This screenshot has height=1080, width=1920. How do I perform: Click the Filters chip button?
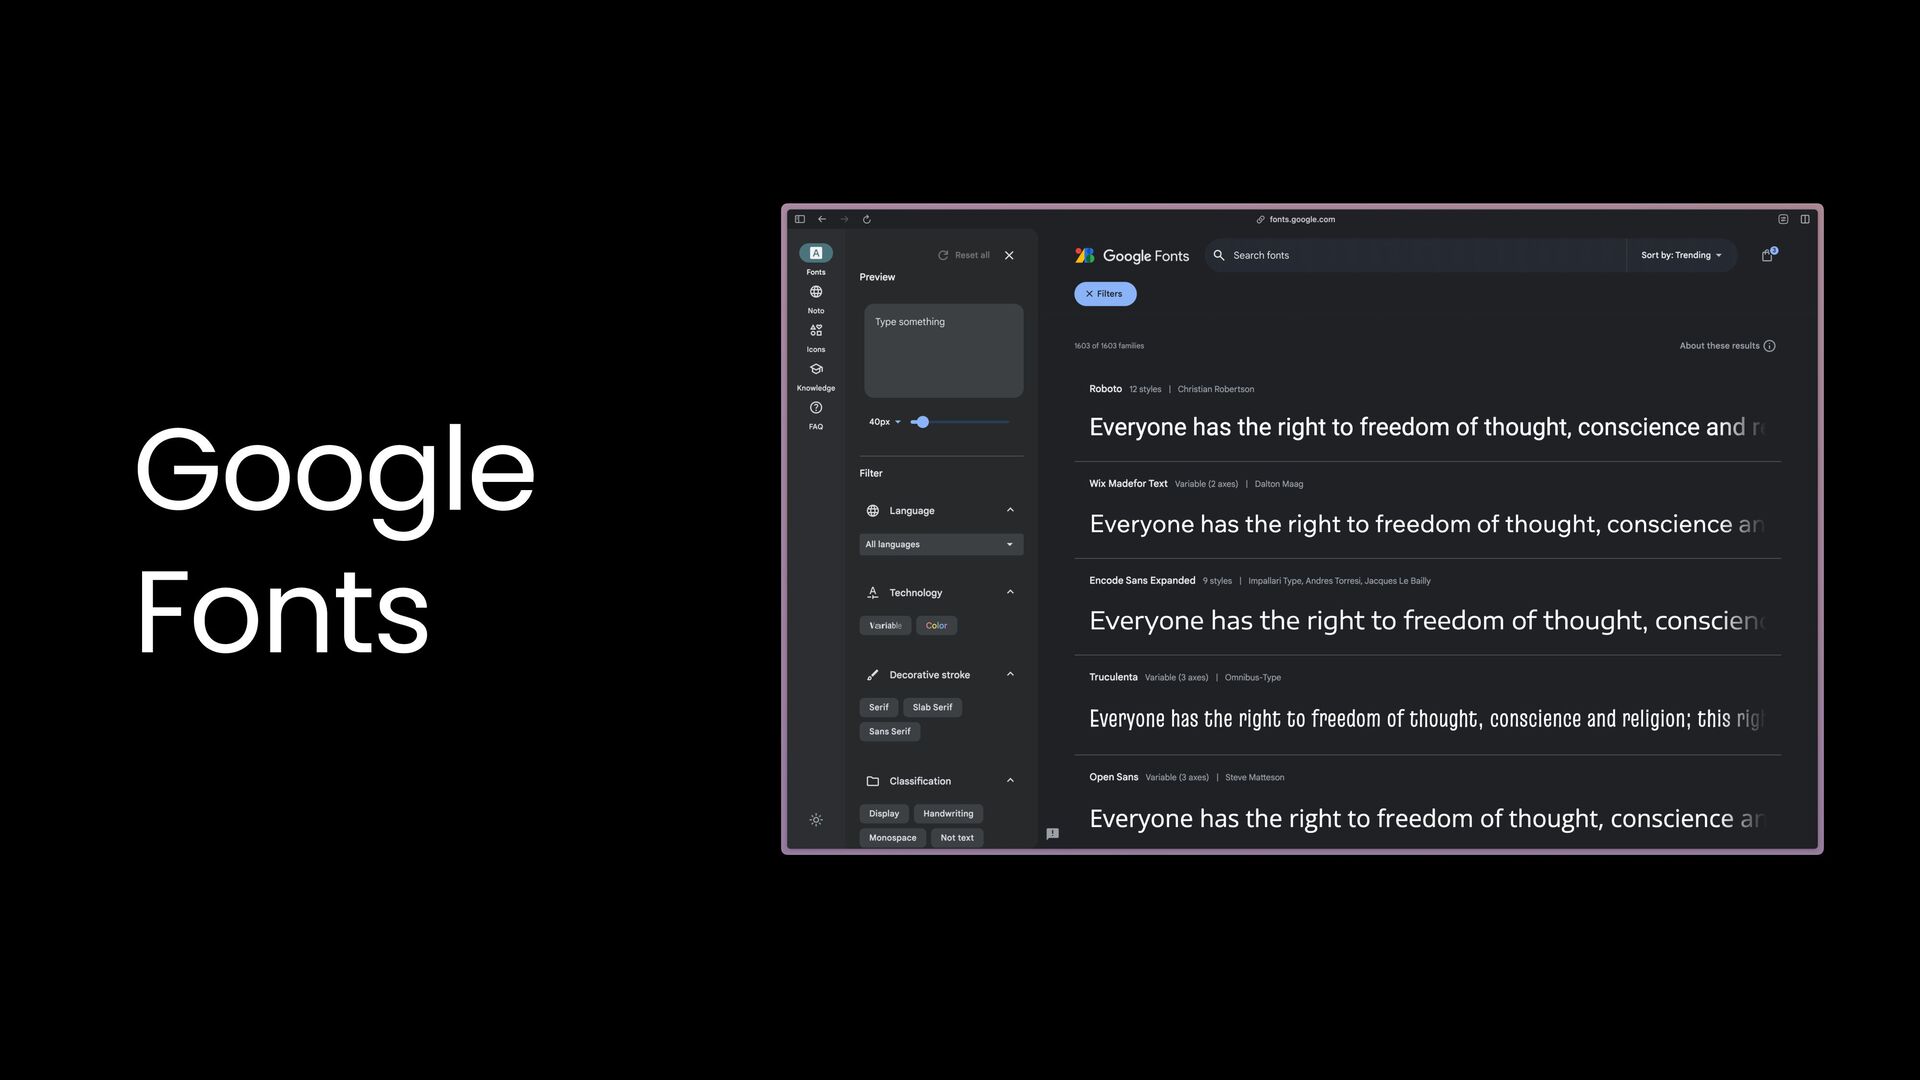(1105, 294)
